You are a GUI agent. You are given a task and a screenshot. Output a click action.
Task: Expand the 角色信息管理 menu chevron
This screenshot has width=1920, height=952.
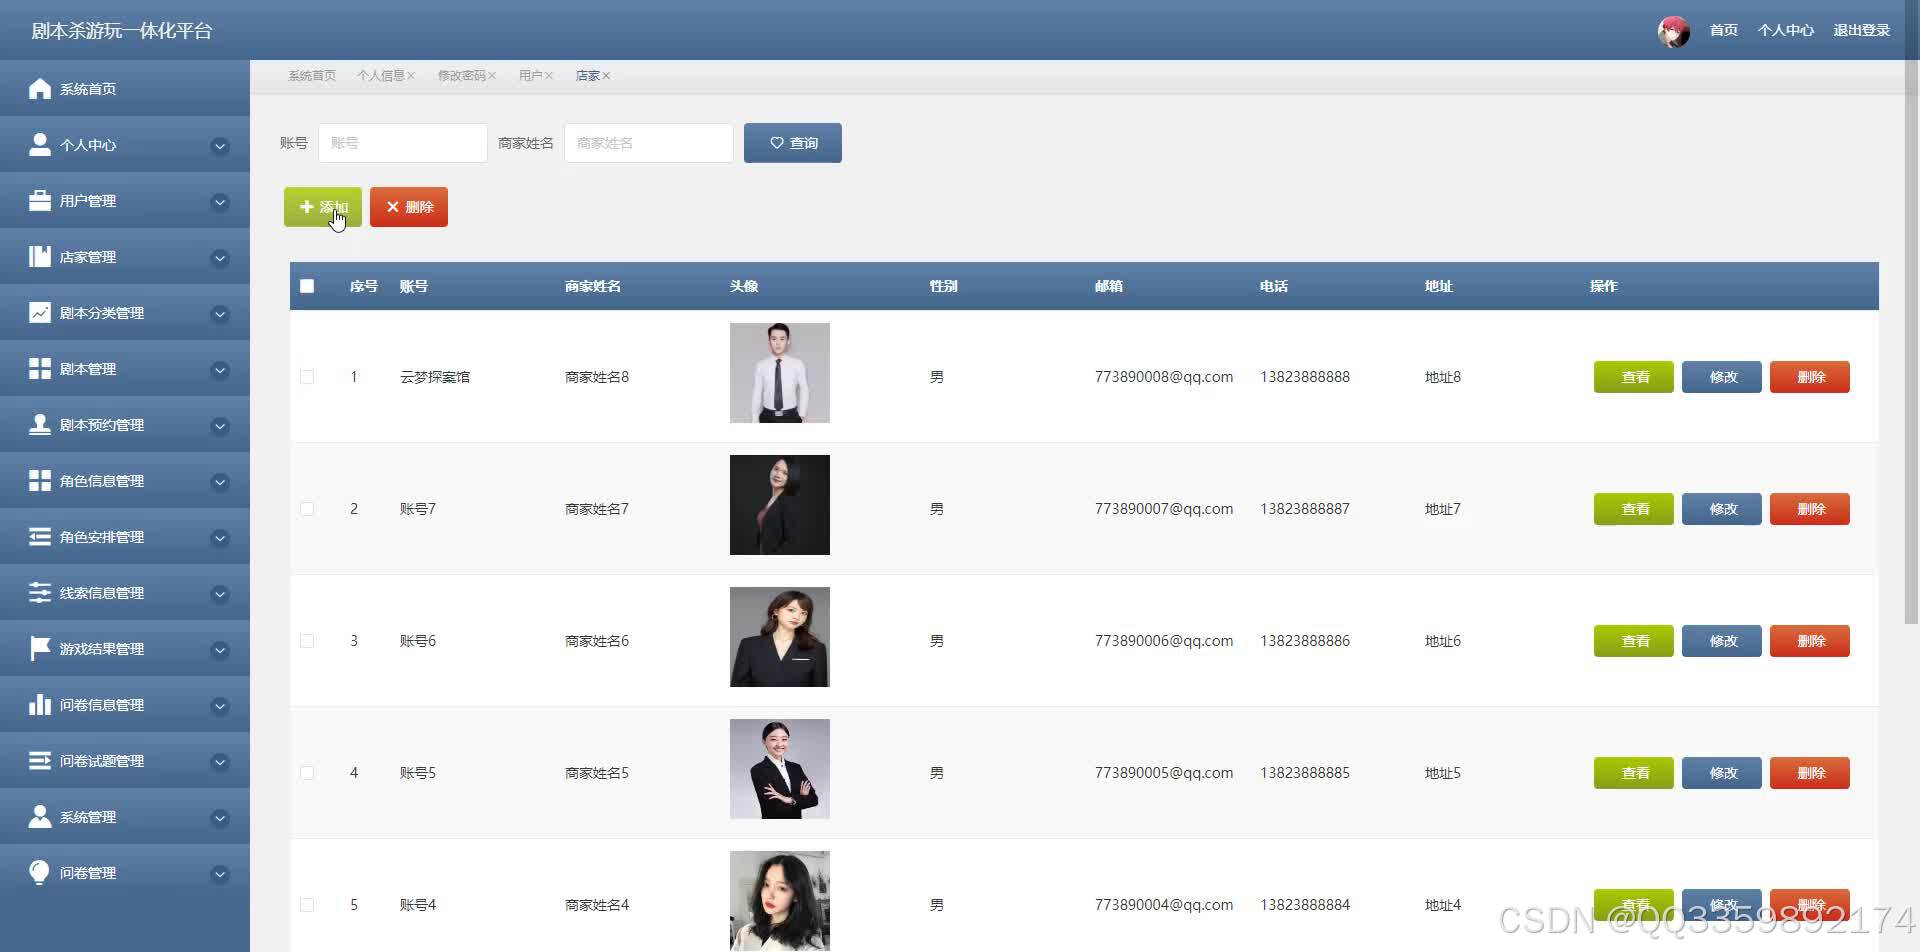pos(220,482)
